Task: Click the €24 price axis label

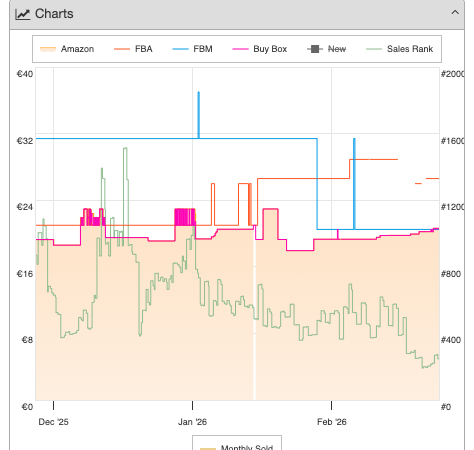Action: tap(25, 207)
